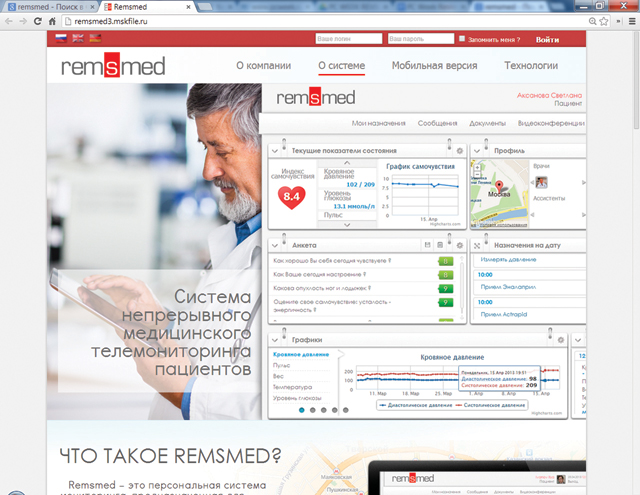Open О системе menu item

342,66
